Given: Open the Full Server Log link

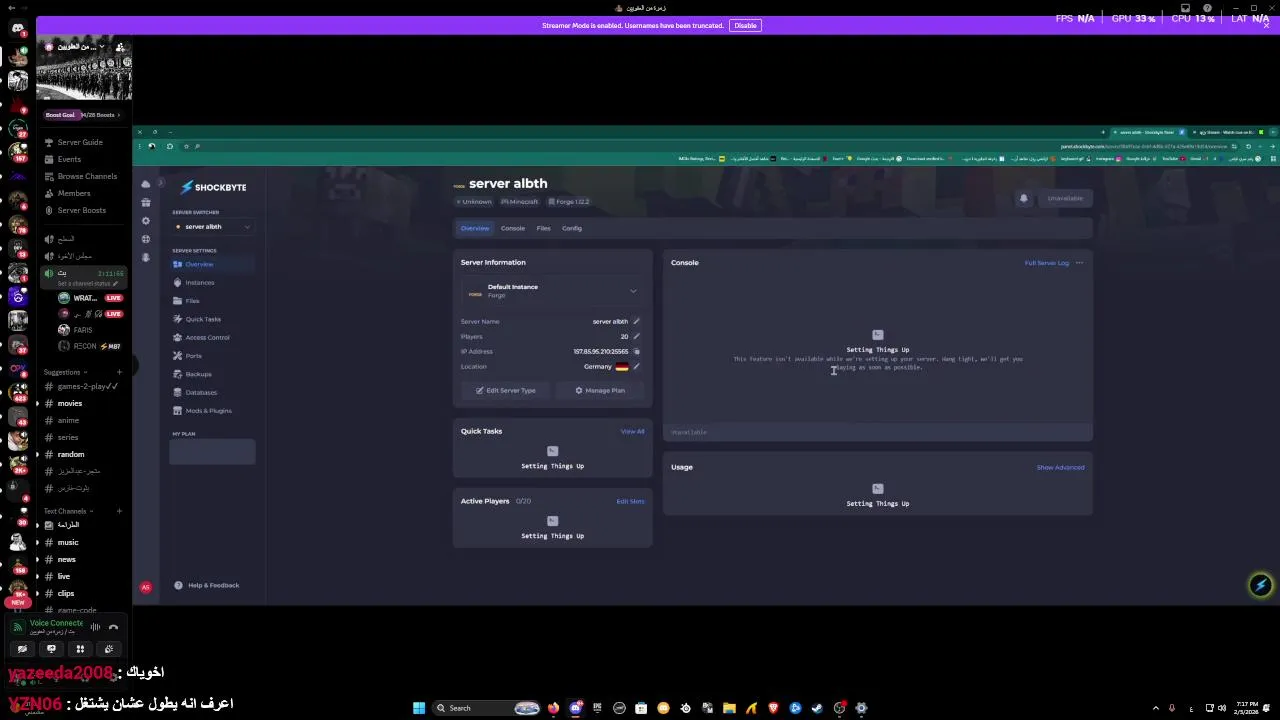Looking at the screenshot, I should pos(1046,263).
